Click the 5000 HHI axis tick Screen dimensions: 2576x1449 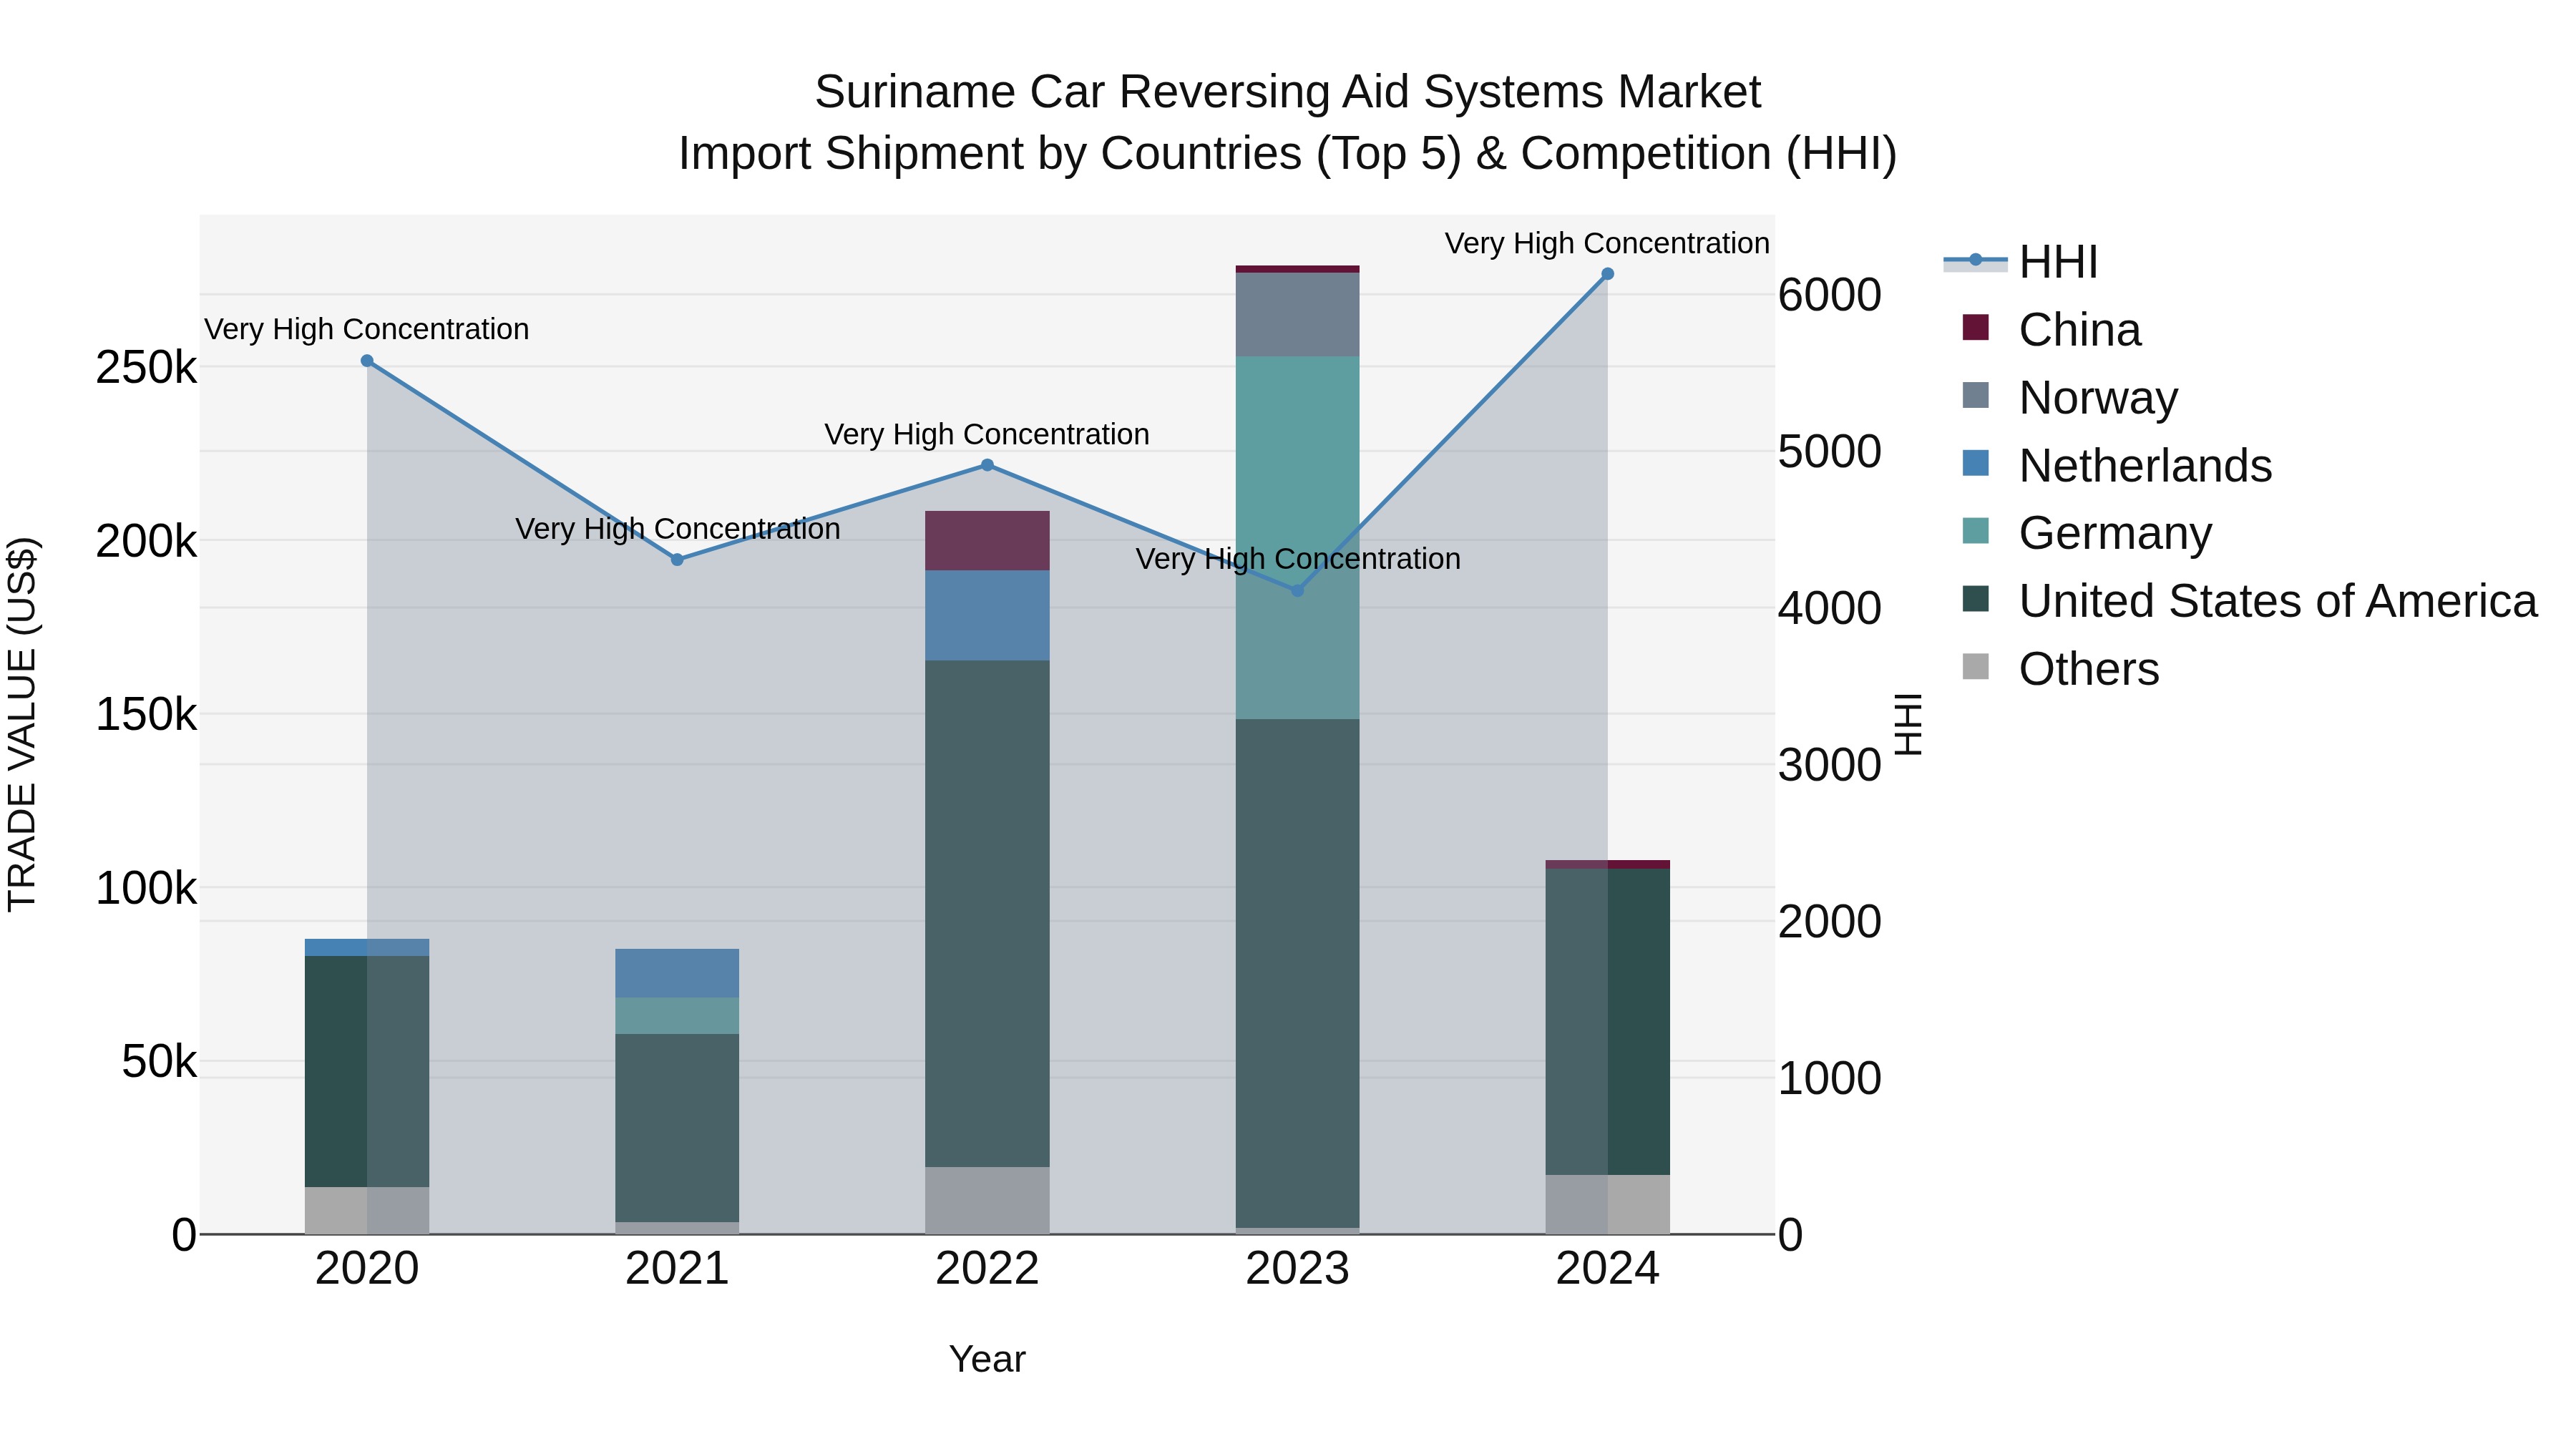[1830, 452]
